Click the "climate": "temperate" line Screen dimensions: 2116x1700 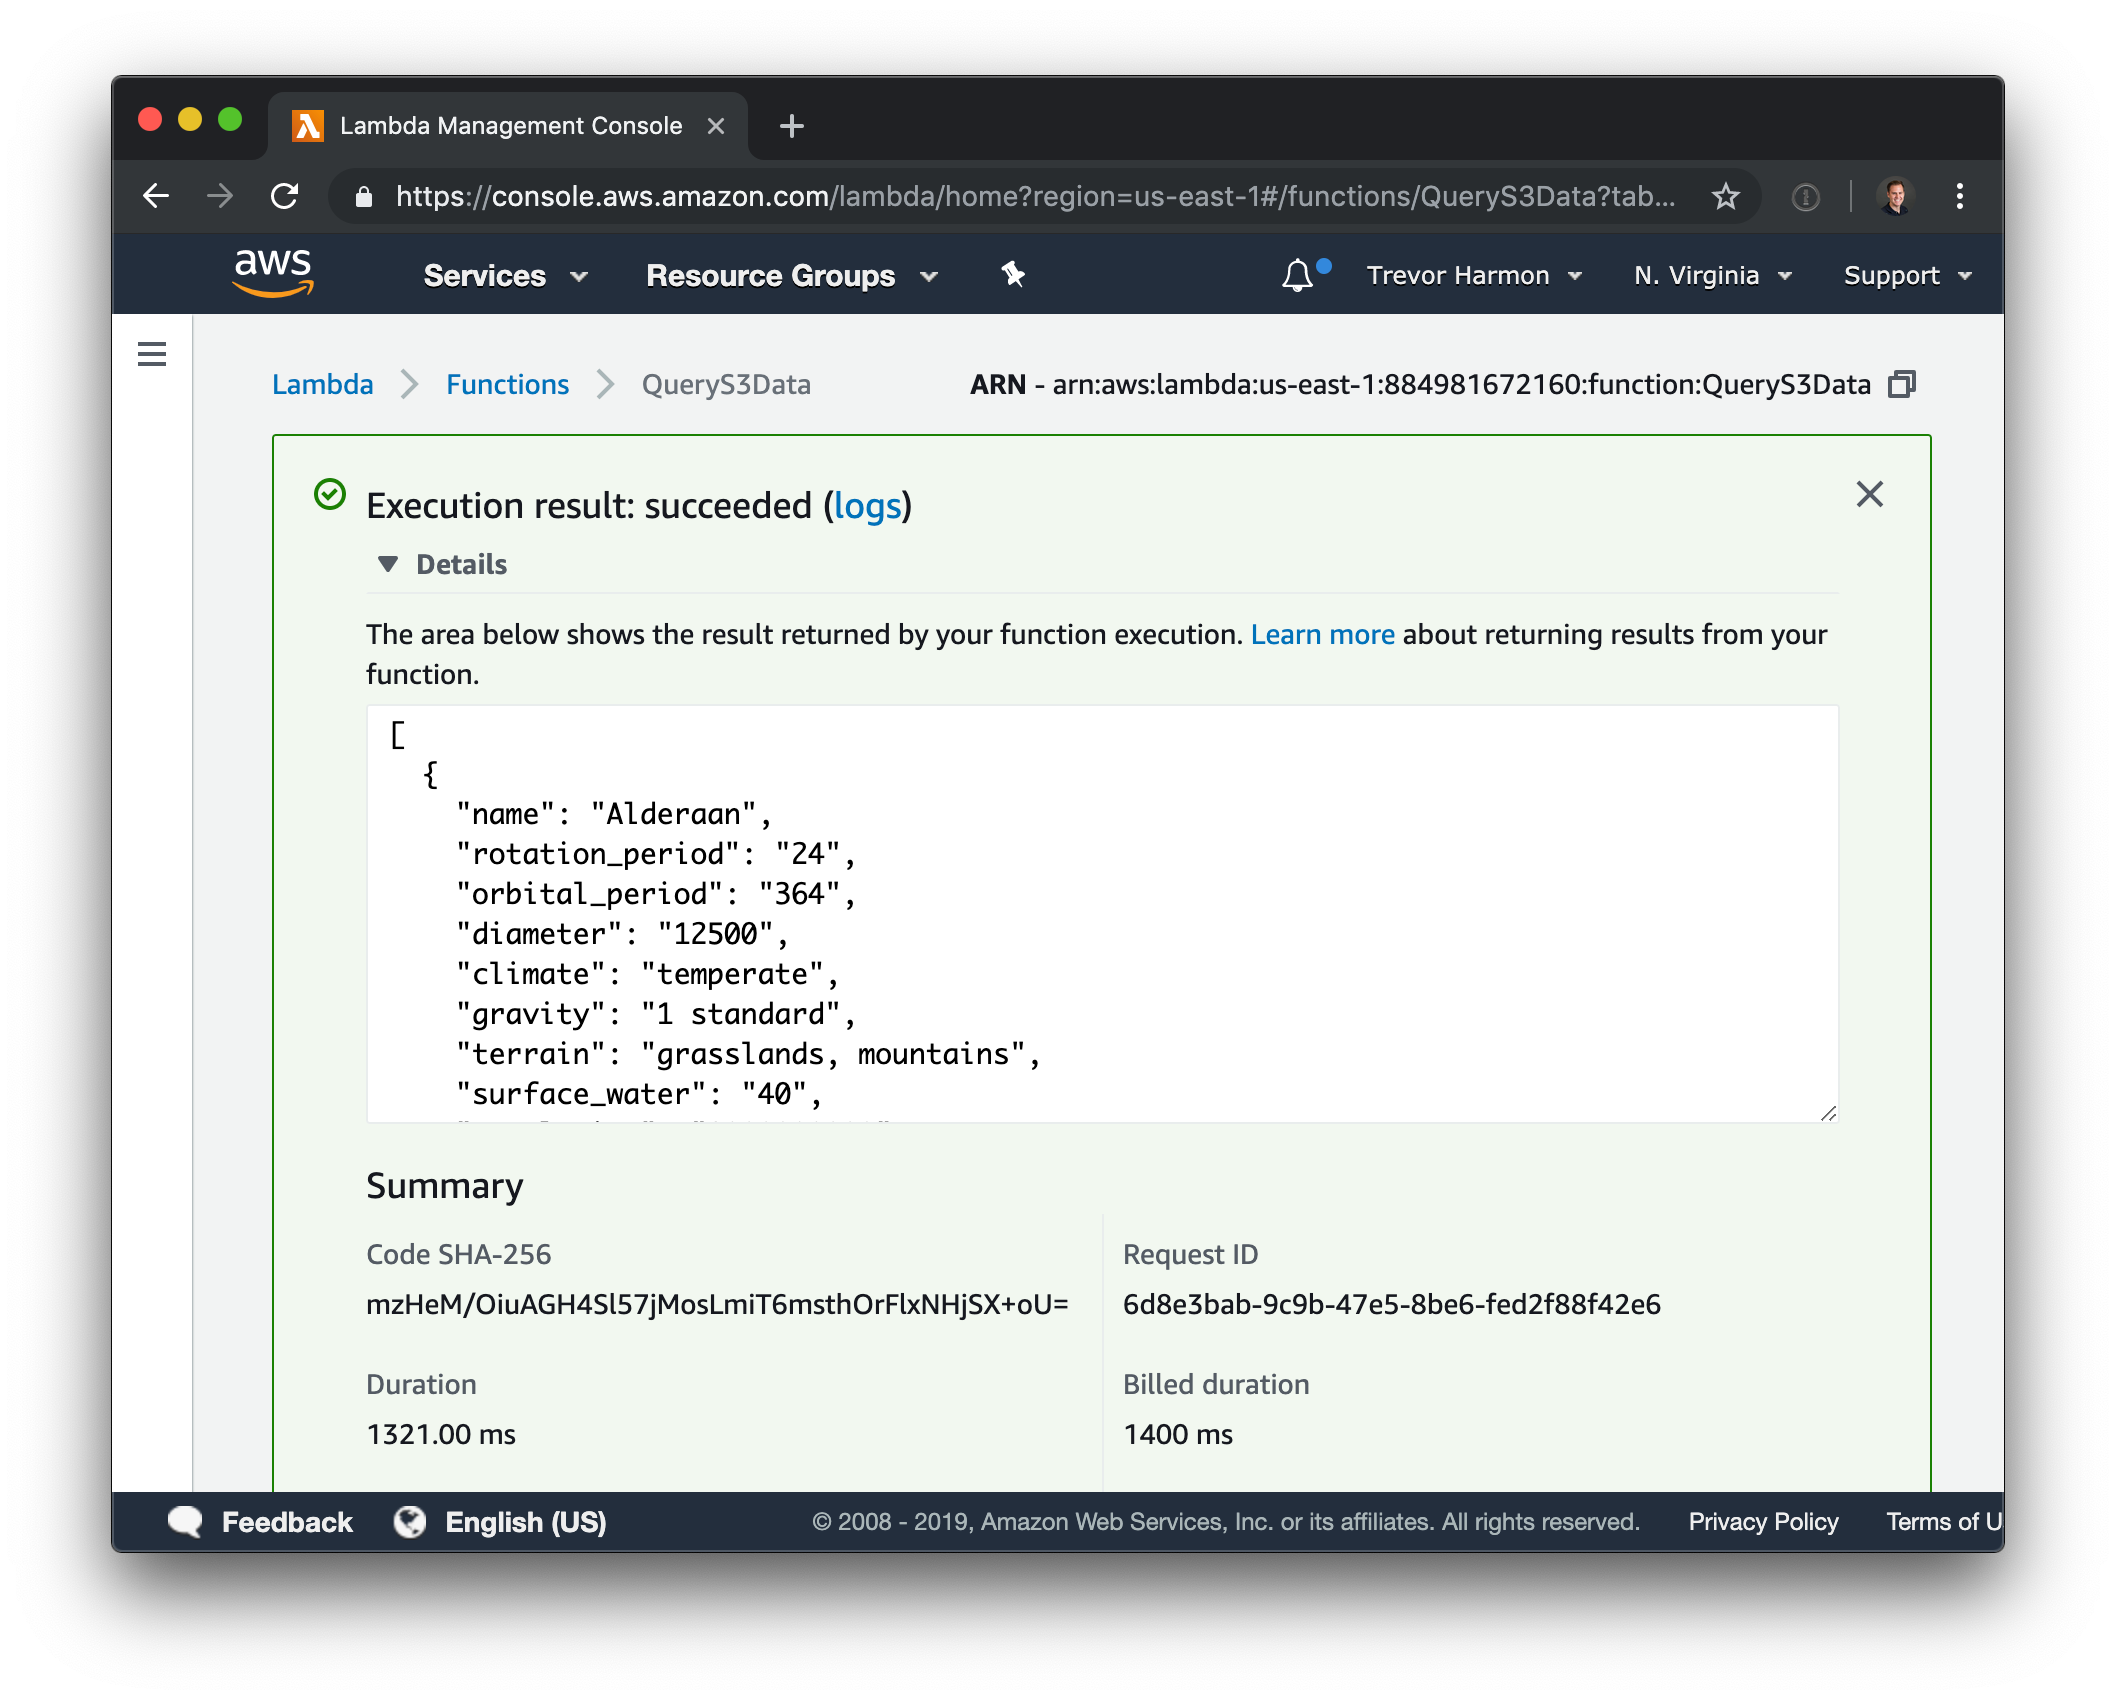[x=647, y=974]
